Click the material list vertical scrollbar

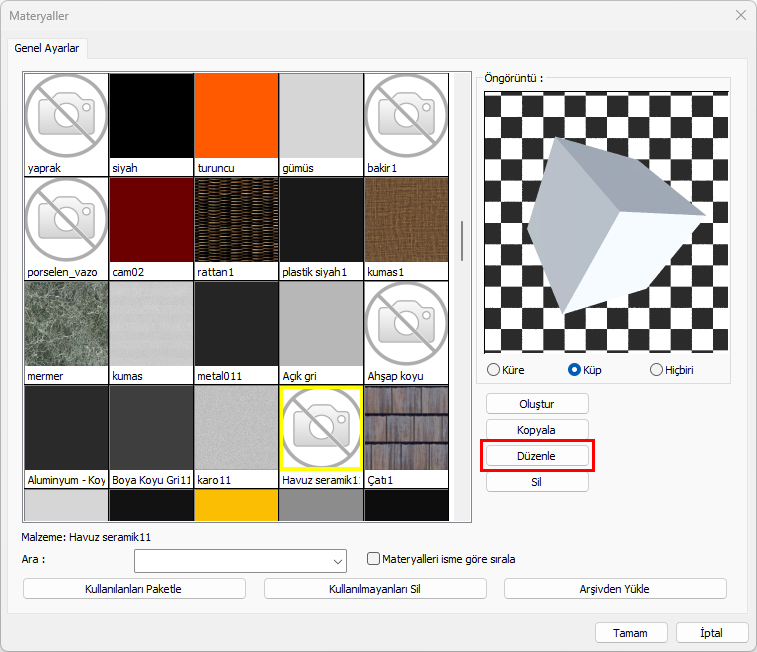click(461, 240)
